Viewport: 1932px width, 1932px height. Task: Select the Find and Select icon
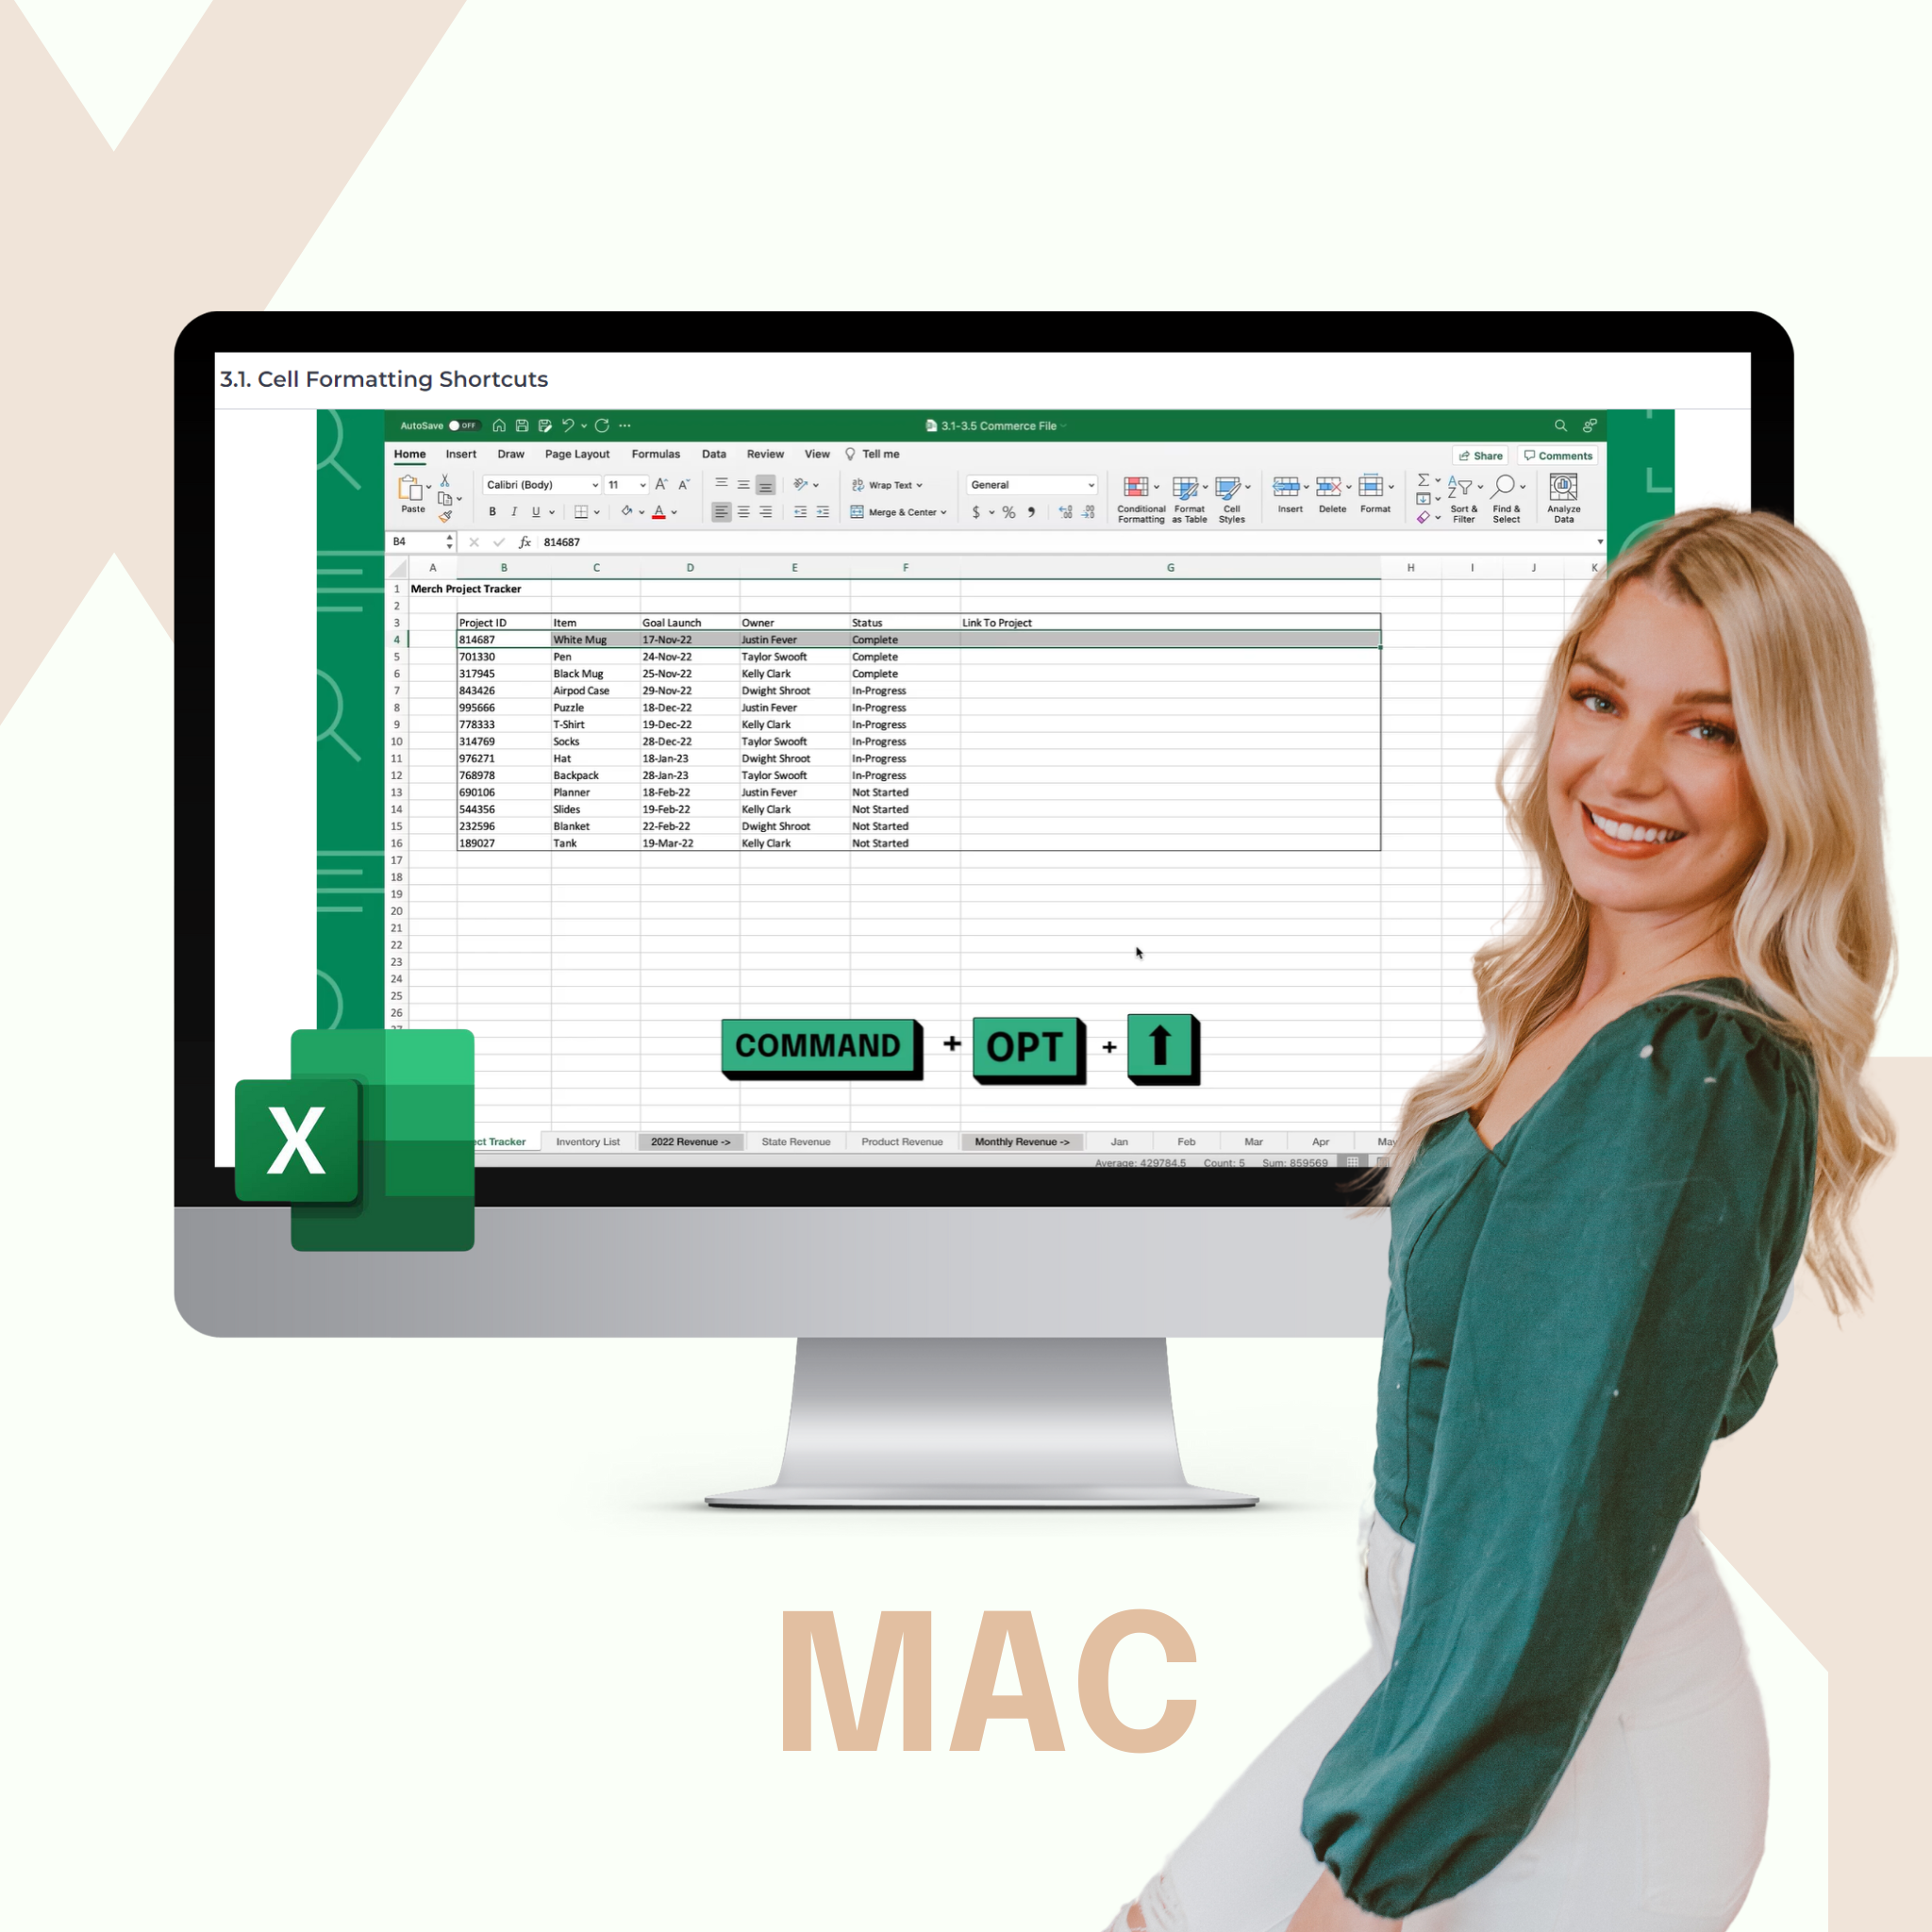(x=1513, y=495)
